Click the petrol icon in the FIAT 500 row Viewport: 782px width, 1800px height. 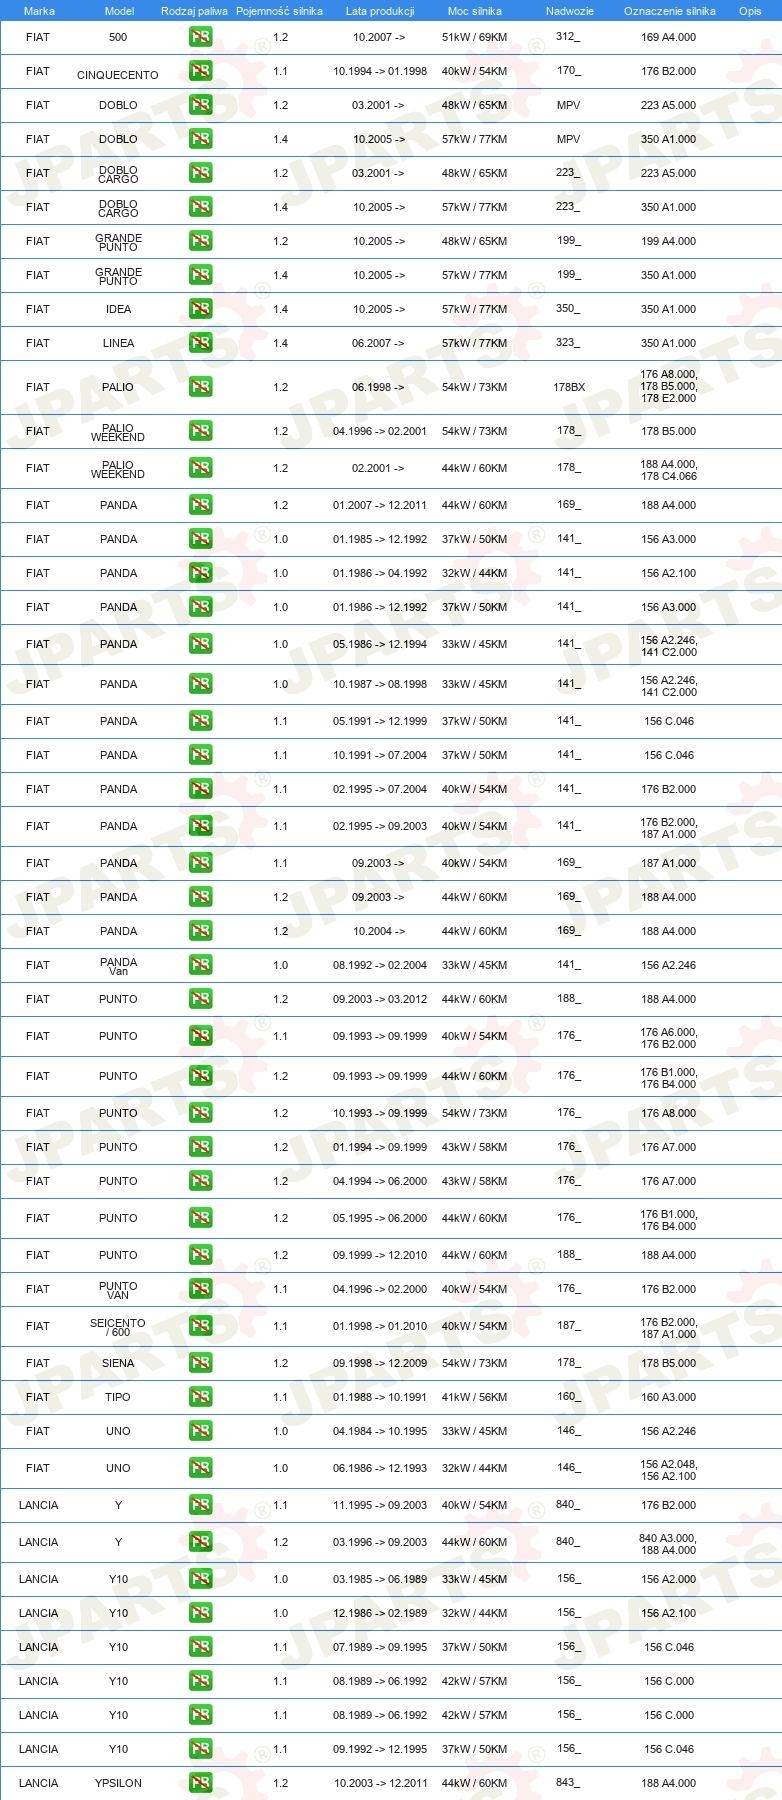[201, 37]
